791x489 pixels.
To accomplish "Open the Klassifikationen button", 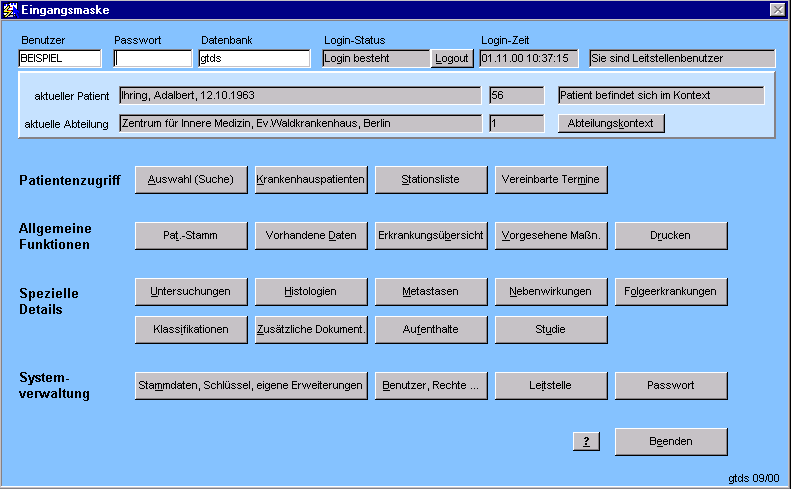I will pos(191,329).
